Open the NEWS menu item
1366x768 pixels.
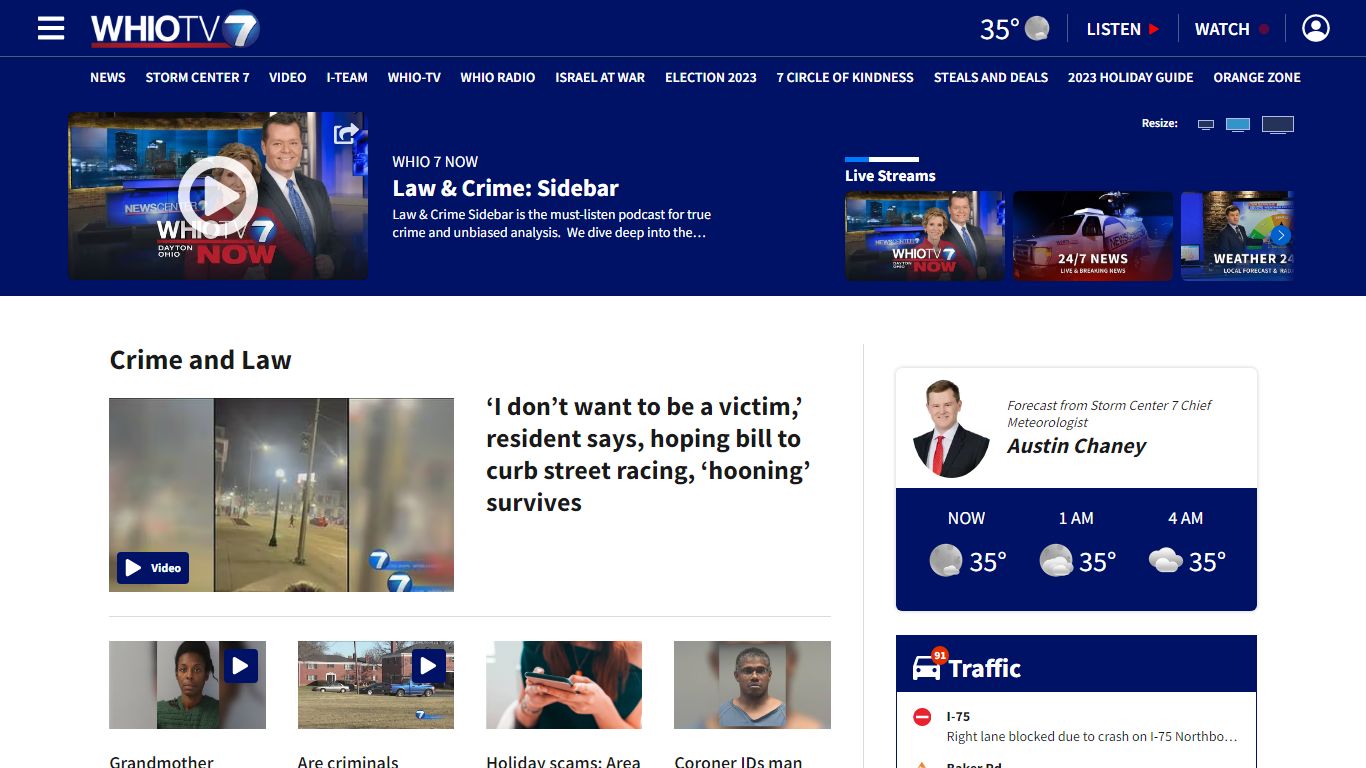(x=108, y=77)
